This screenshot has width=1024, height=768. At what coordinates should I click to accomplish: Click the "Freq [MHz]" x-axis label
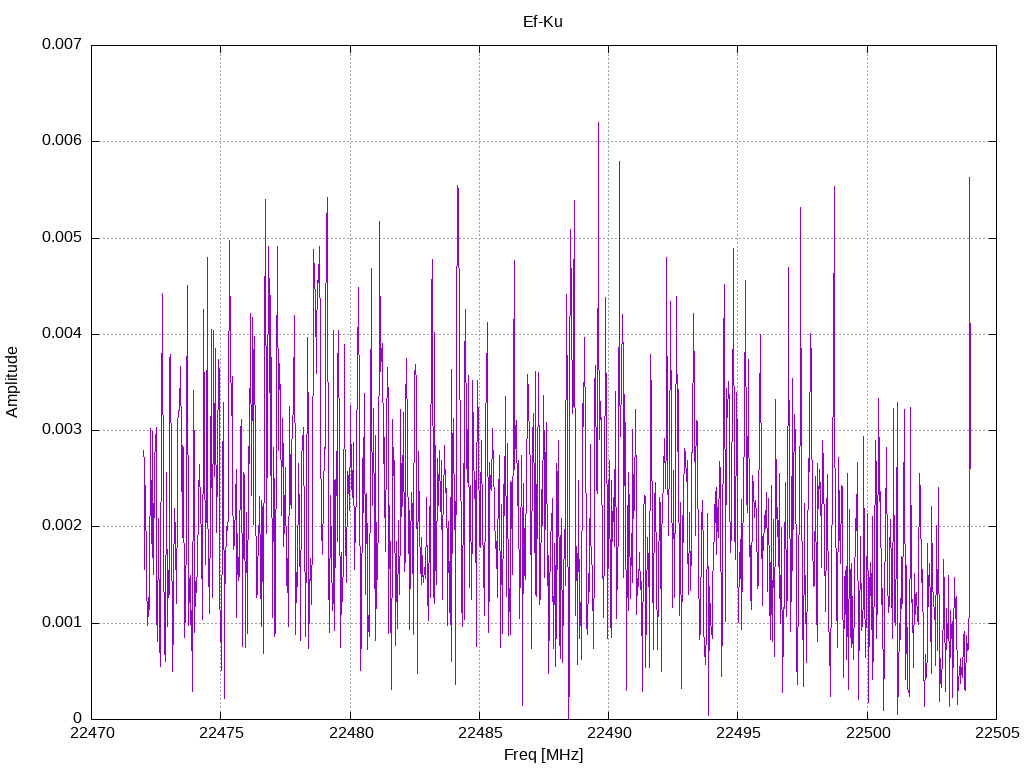(543, 755)
